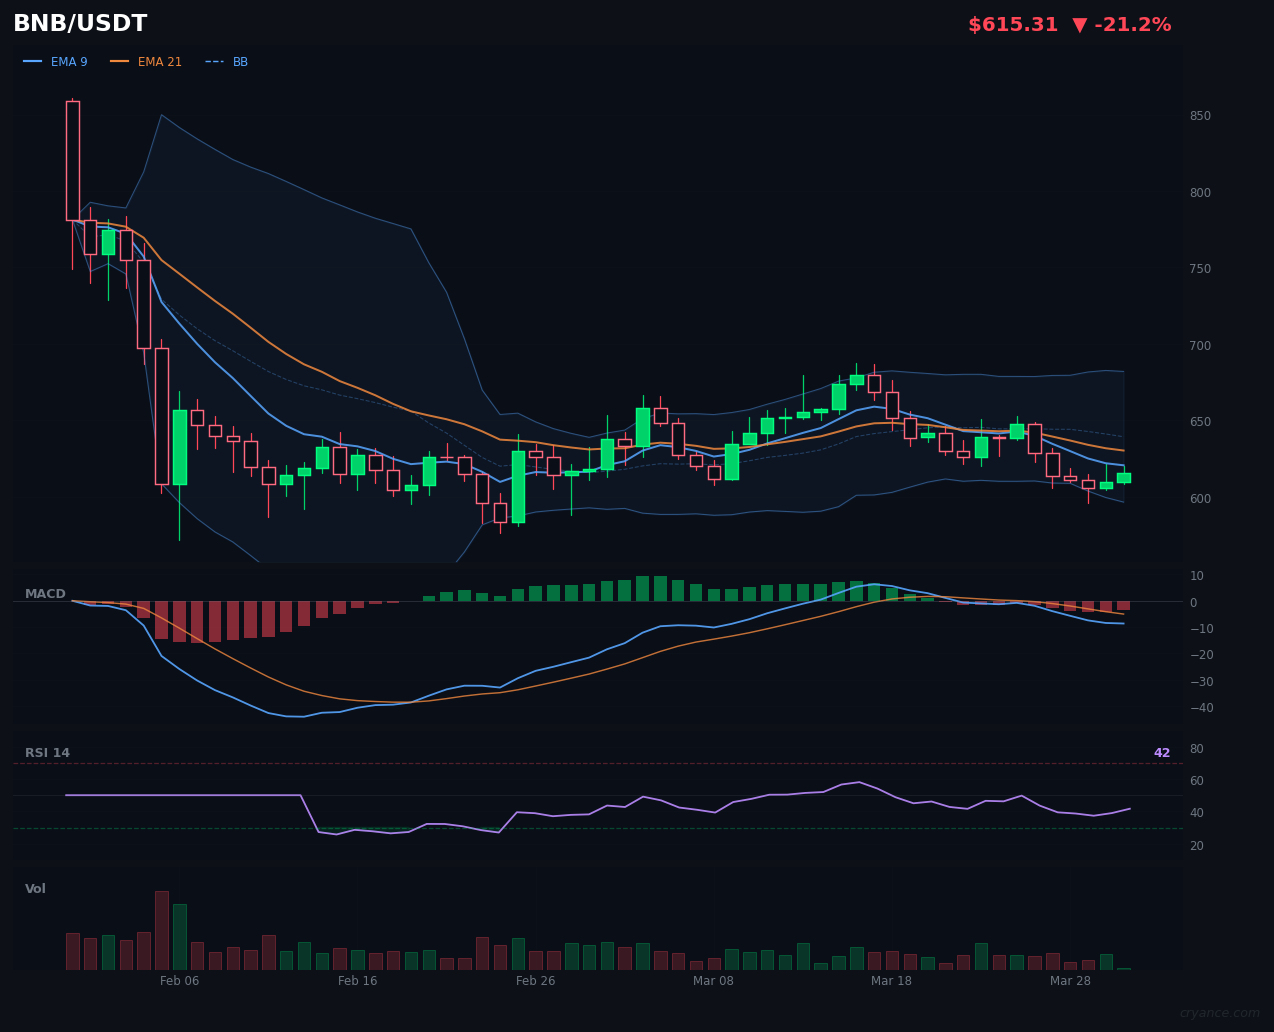This screenshot has height=1032, width=1274.
Task: Toggle the EMA 21 legend label
Action: click(x=160, y=62)
